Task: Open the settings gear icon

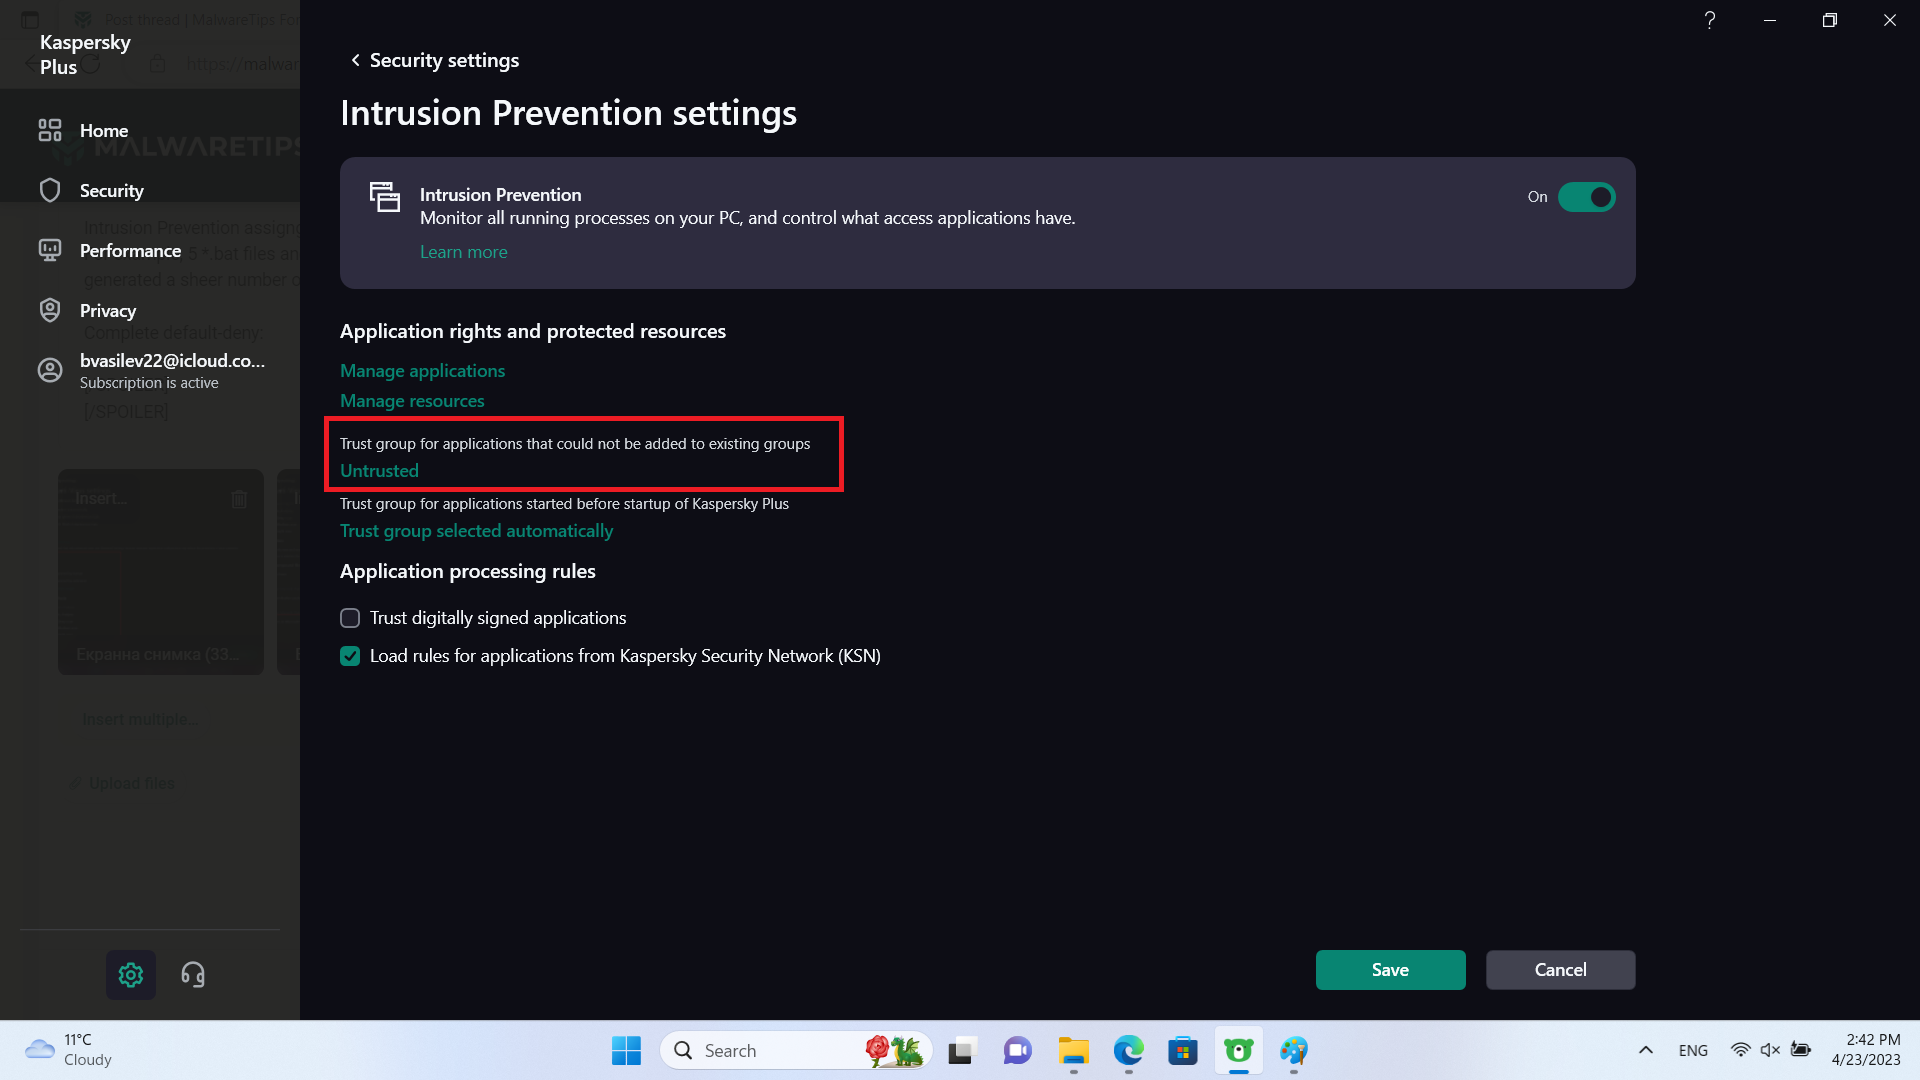Action: [131, 975]
